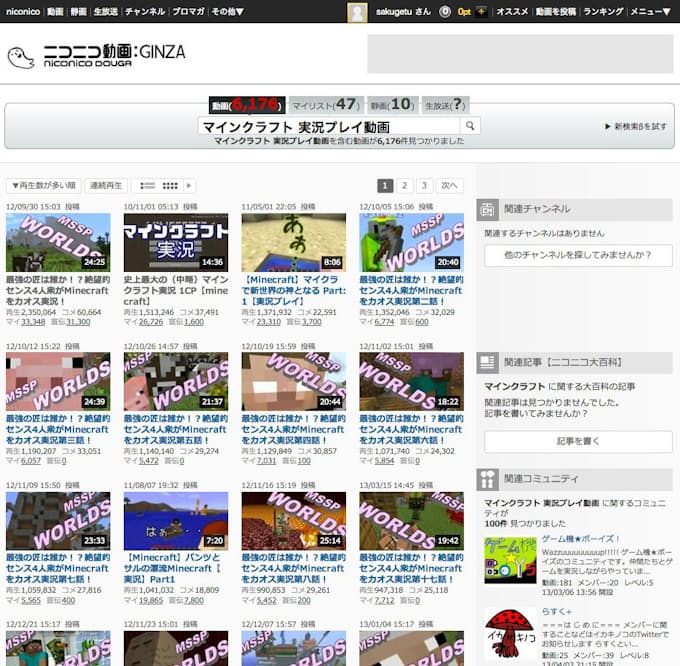The height and width of the screenshot is (666, 680).
Task: Open the メニュー dropdown at top right
Action: tap(650, 12)
